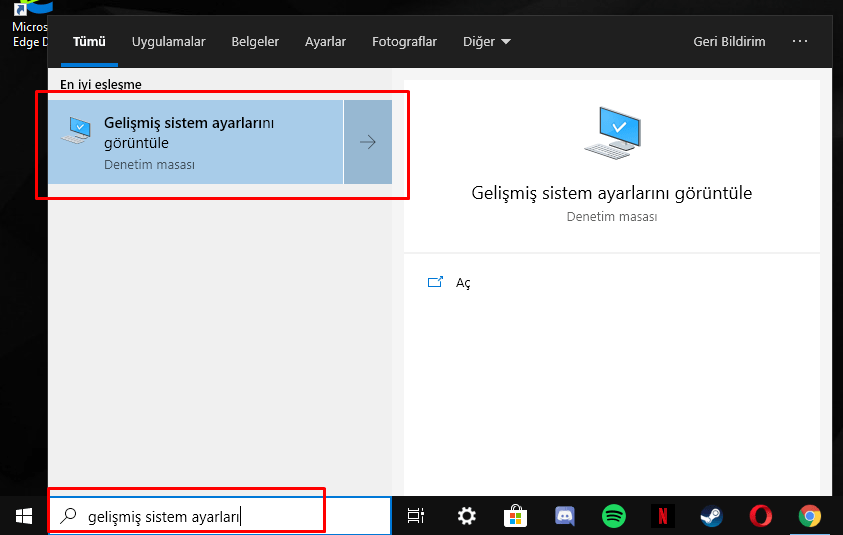Click the large computer icon in the preview pane

(x=612, y=133)
